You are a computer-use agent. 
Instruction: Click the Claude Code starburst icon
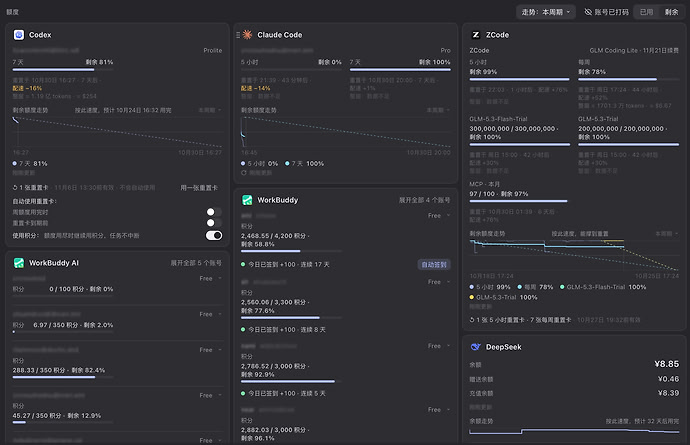[x=247, y=35]
